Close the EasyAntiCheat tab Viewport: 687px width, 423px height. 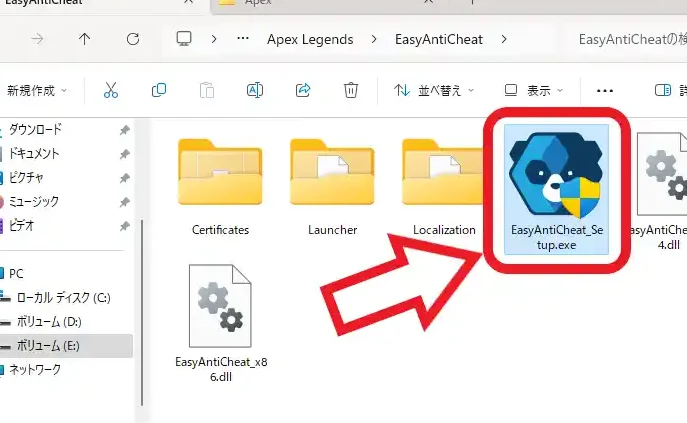(x=188, y=2)
